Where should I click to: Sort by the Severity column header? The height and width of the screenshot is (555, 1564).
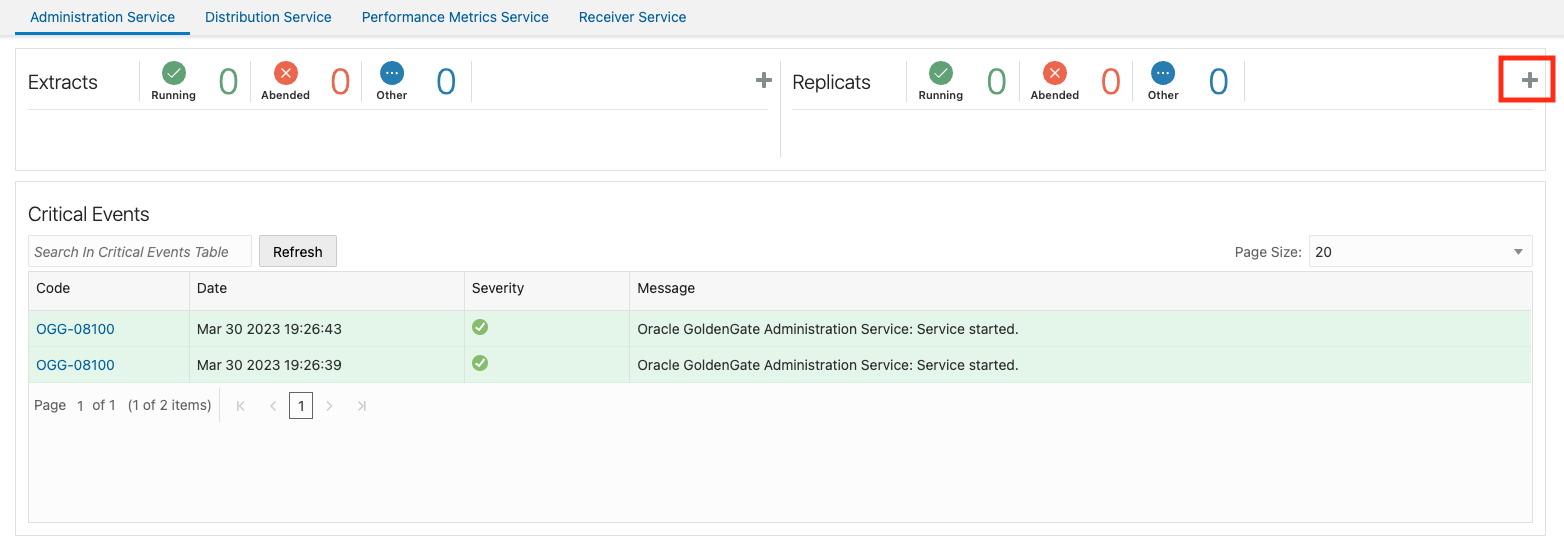click(498, 288)
